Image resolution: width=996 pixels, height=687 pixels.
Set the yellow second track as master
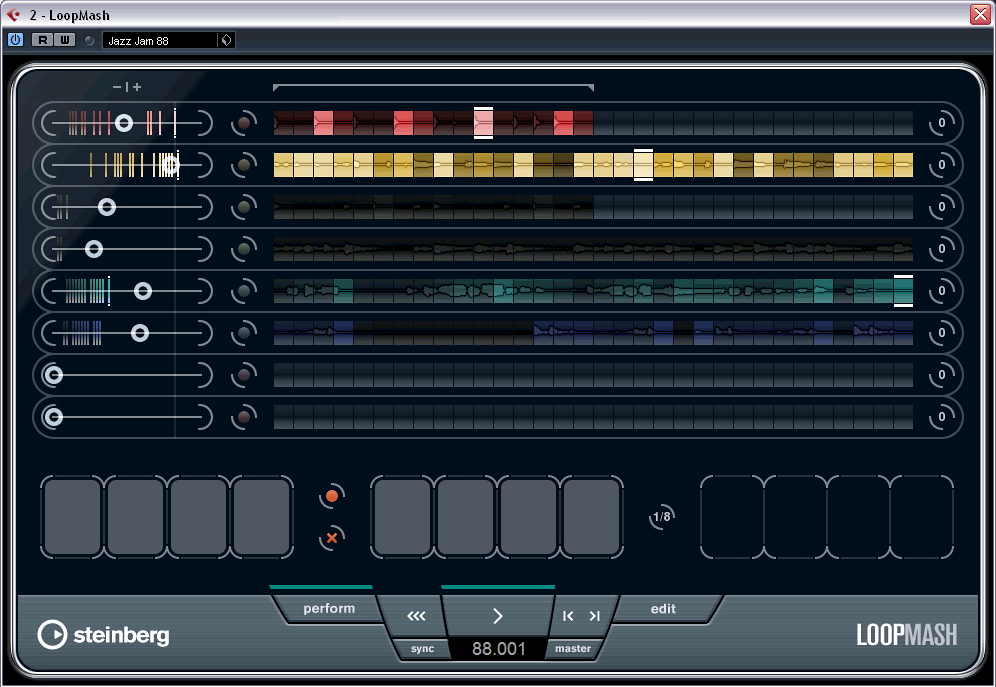[x=244, y=165]
